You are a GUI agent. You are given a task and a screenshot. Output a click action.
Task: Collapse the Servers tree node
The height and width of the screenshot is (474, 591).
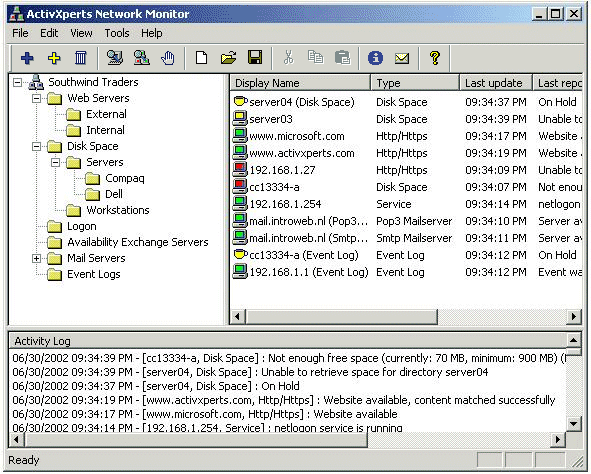55,163
